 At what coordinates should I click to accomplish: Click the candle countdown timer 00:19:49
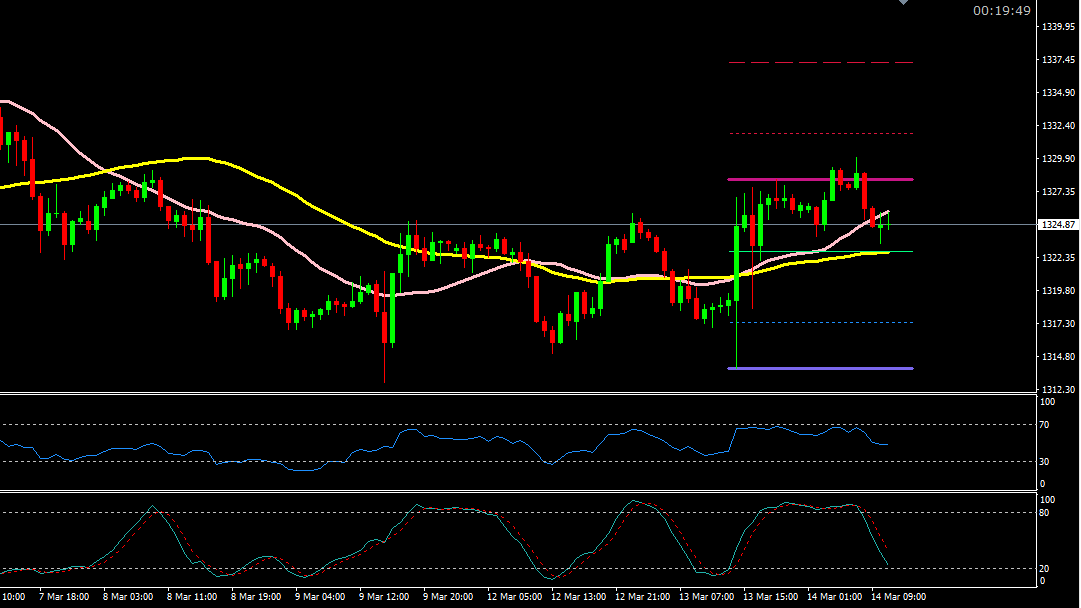[x=1001, y=11]
